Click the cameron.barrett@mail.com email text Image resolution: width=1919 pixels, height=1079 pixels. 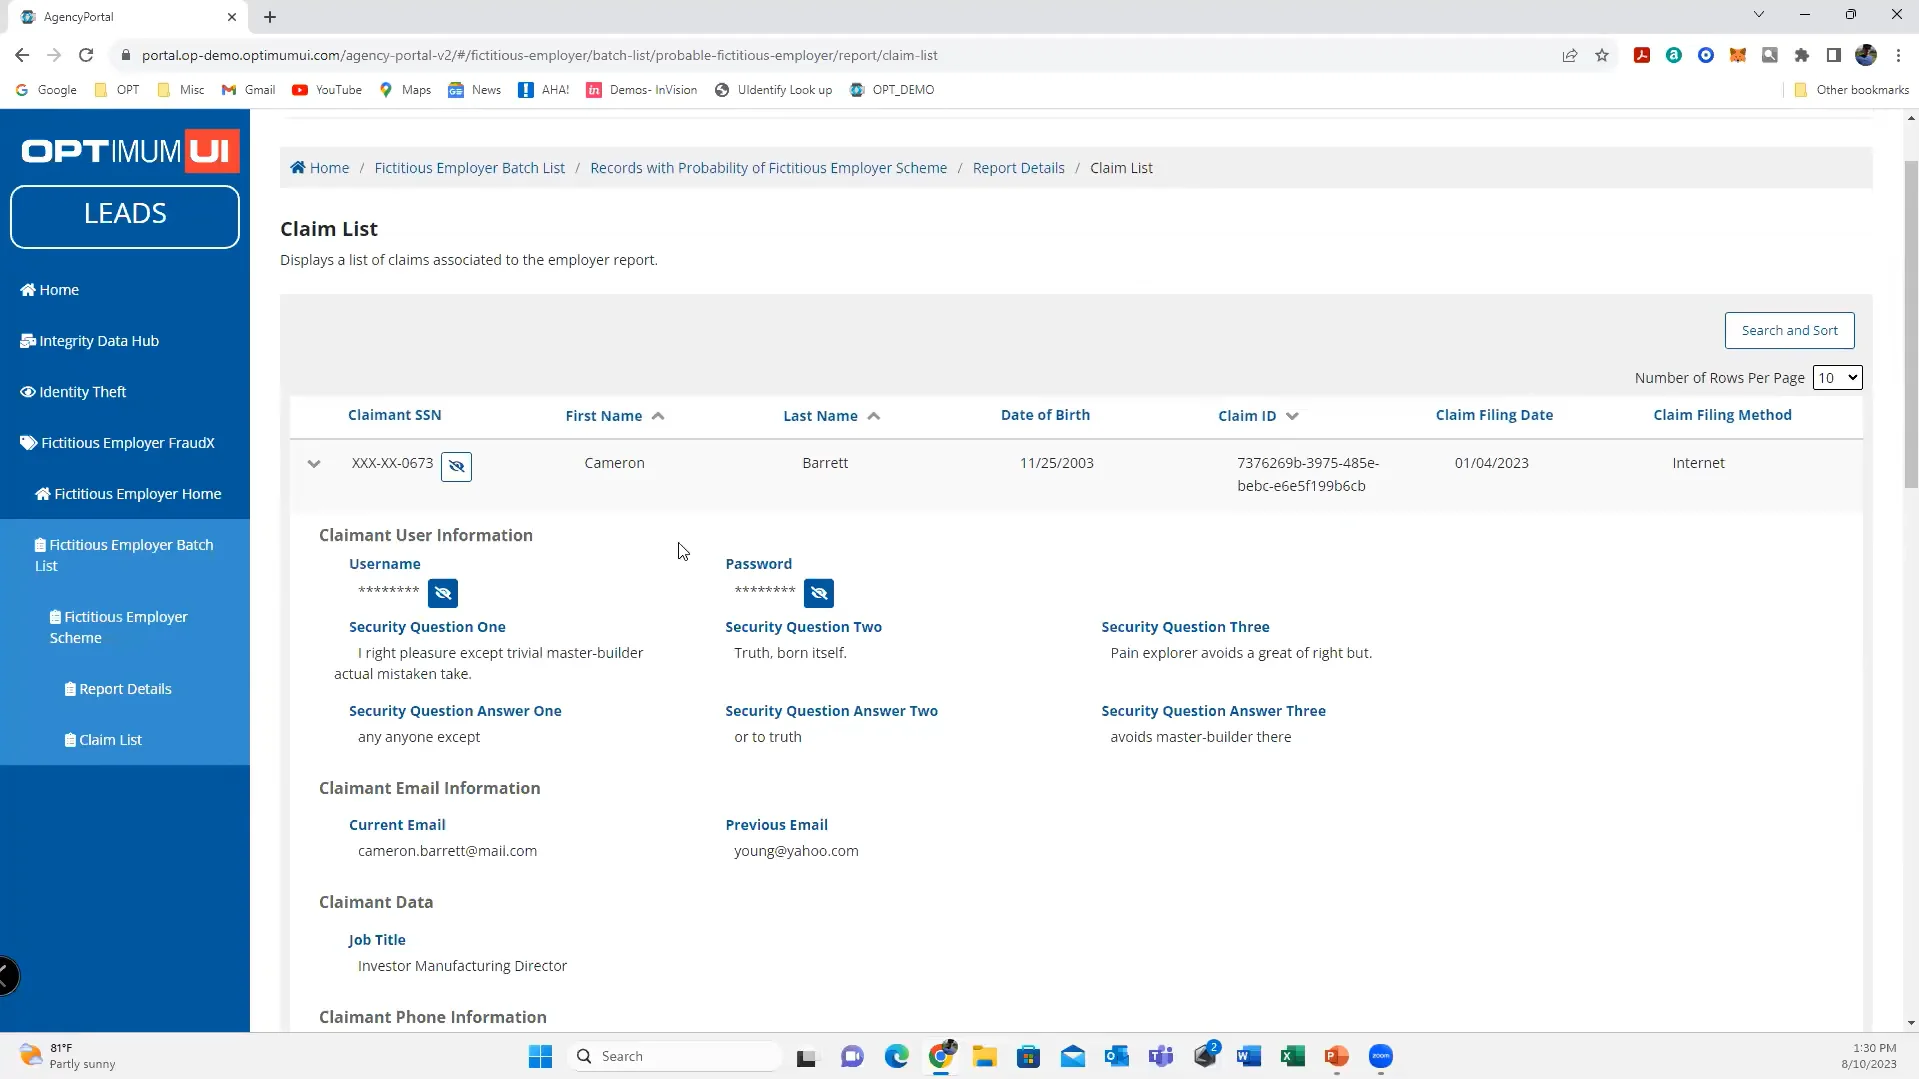coord(447,851)
